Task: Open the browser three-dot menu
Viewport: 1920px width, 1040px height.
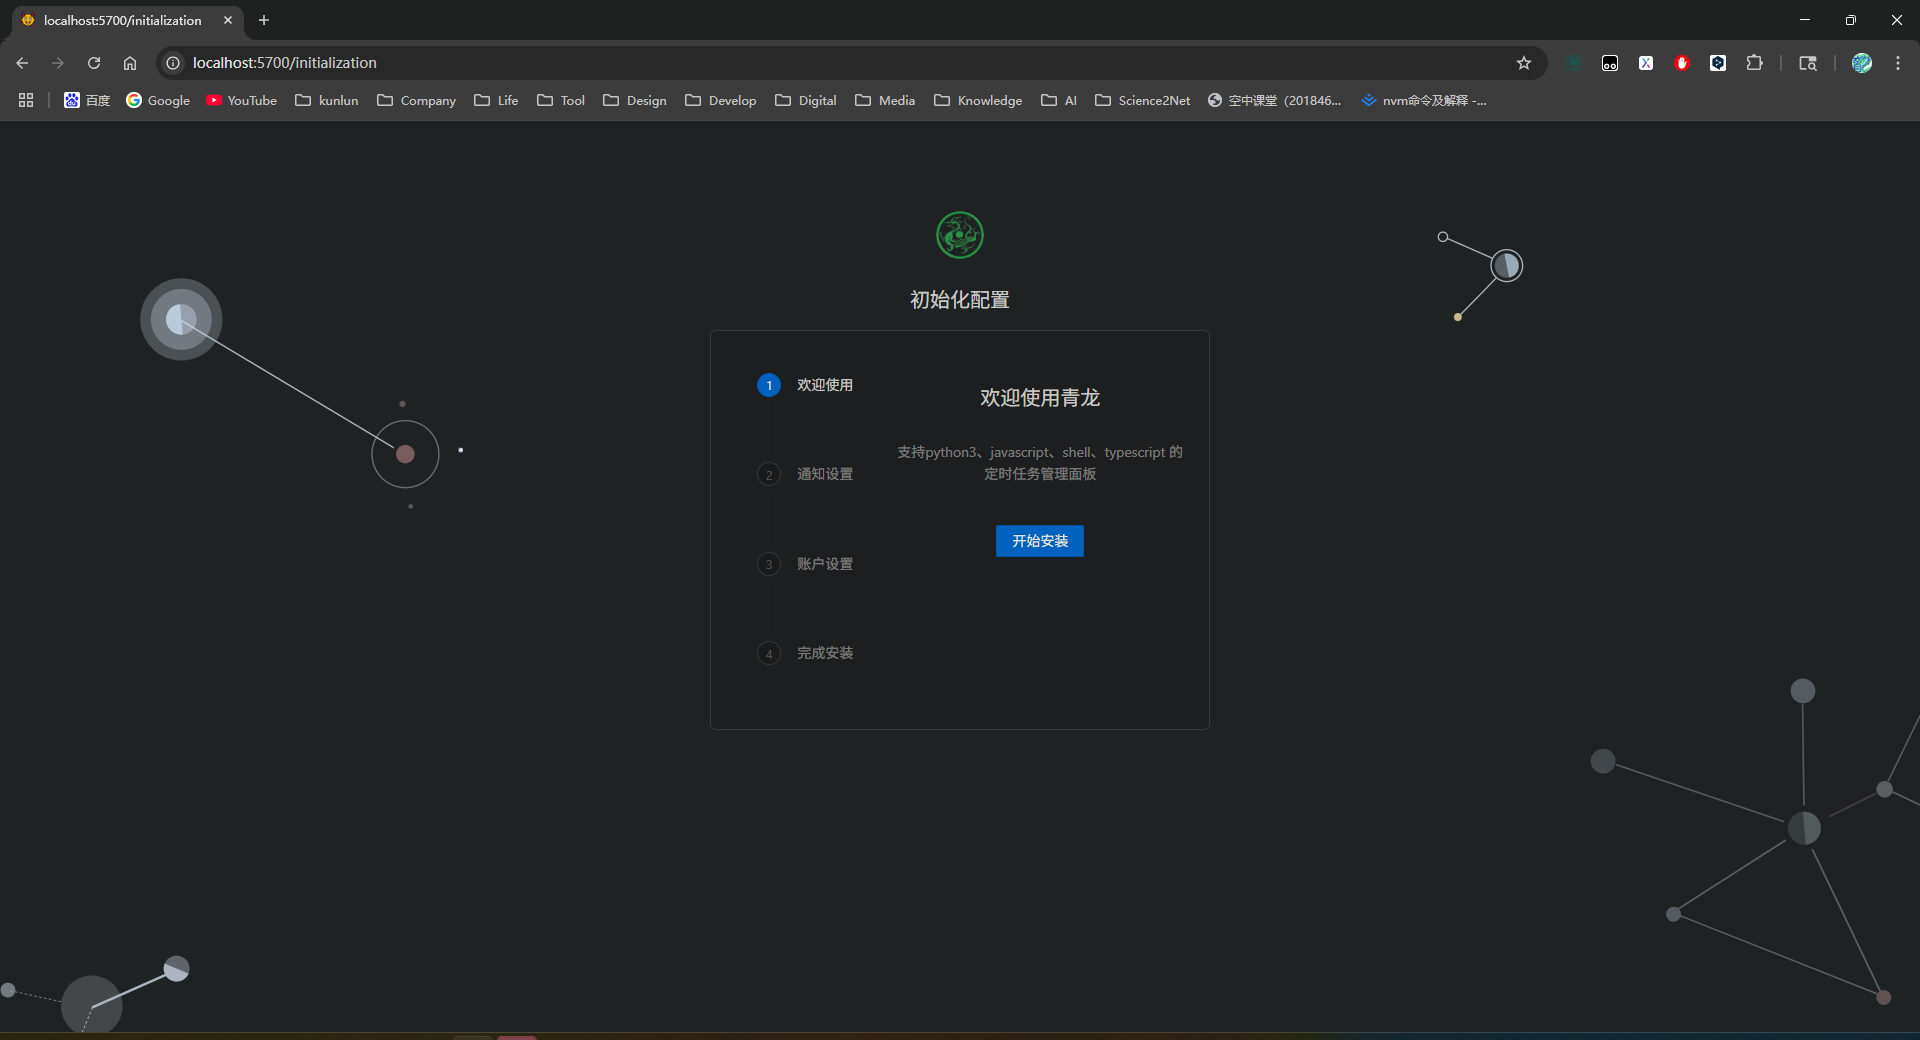Action: coord(1898,63)
